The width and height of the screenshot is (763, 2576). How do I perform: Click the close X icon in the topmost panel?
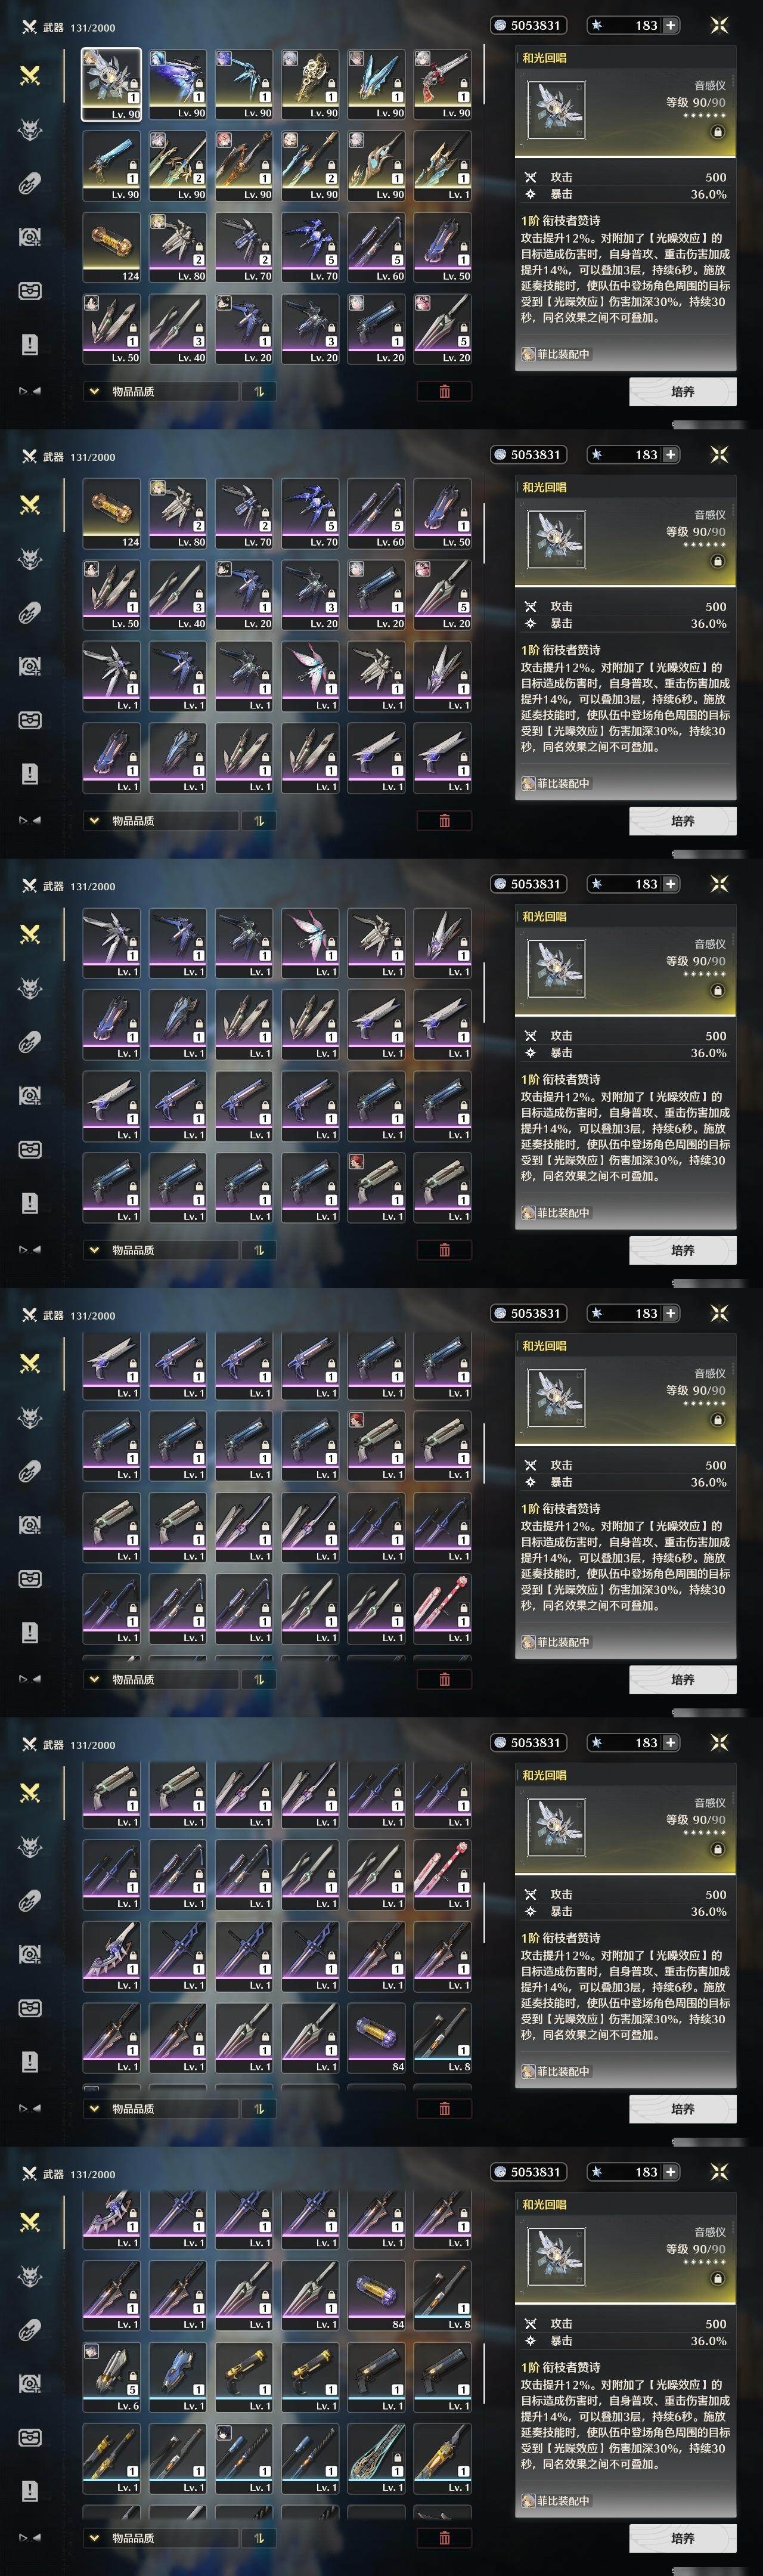click(719, 25)
